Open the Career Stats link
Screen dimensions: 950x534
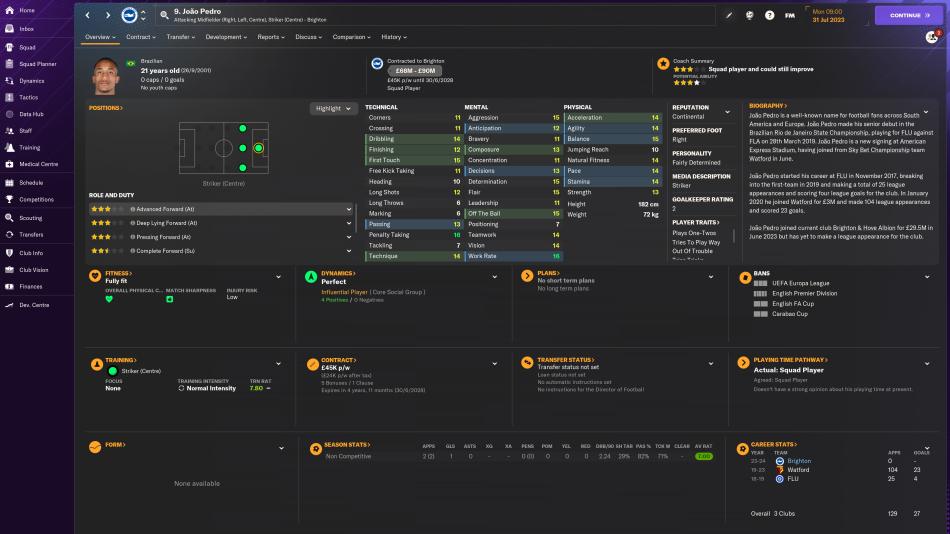[774, 444]
